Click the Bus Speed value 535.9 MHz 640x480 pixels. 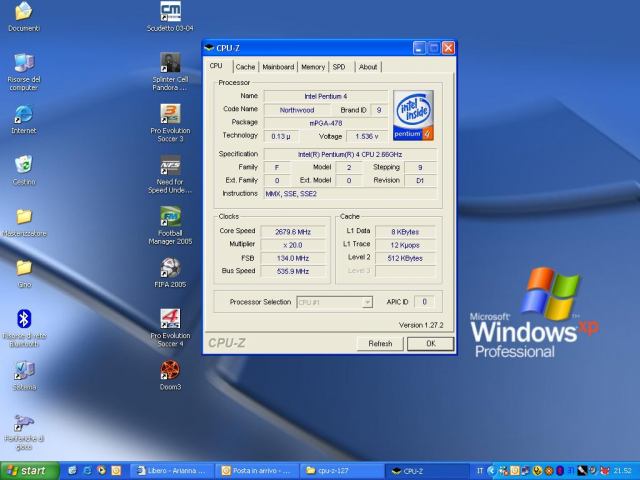click(x=293, y=271)
